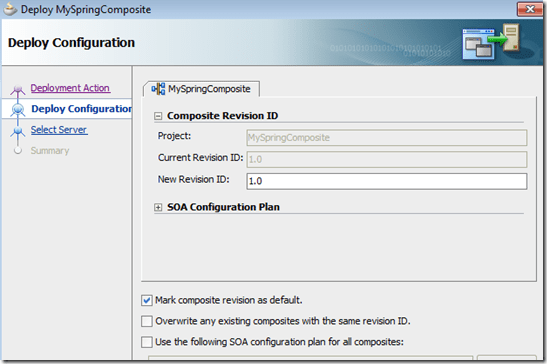Click the Project: label

tap(174, 136)
